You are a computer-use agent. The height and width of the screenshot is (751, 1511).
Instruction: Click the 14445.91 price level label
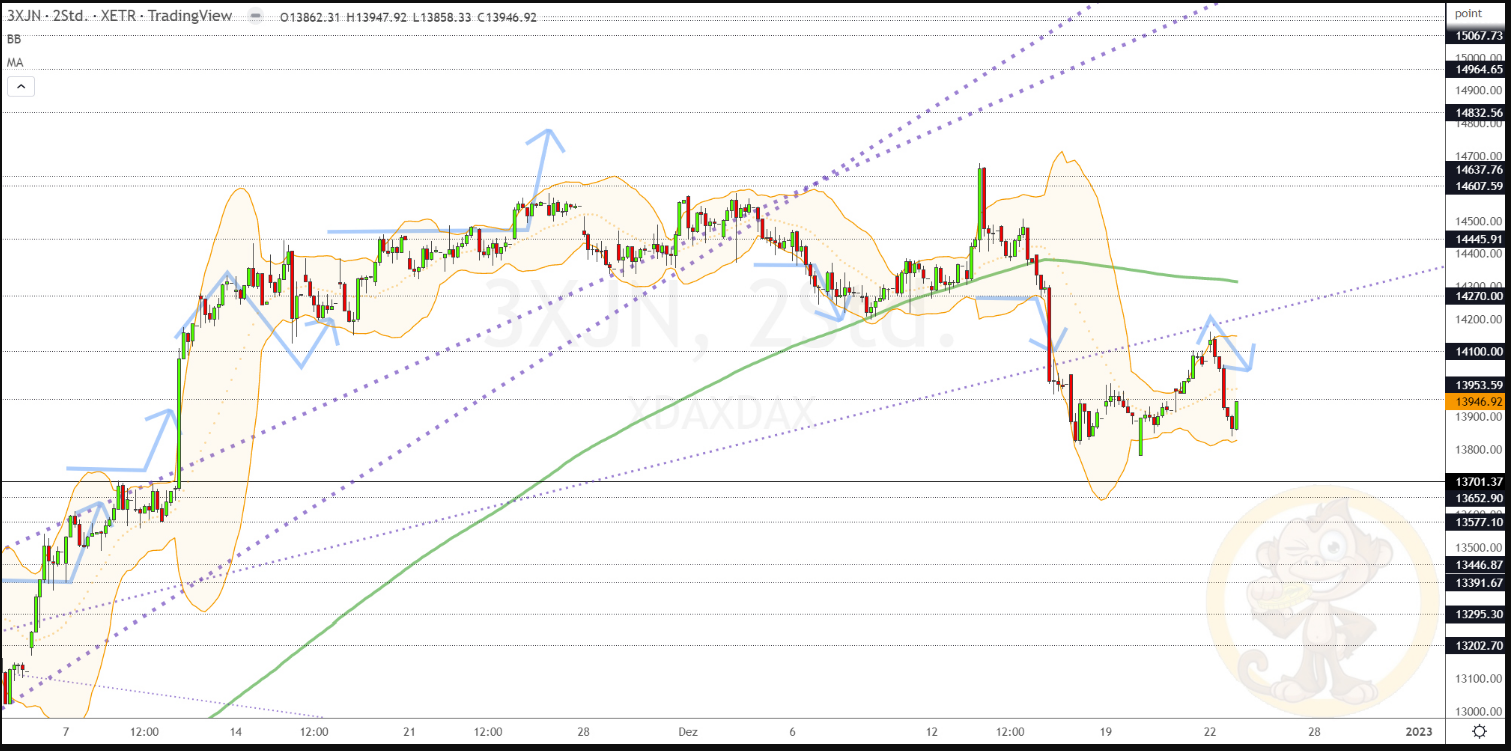[1478, 239]
